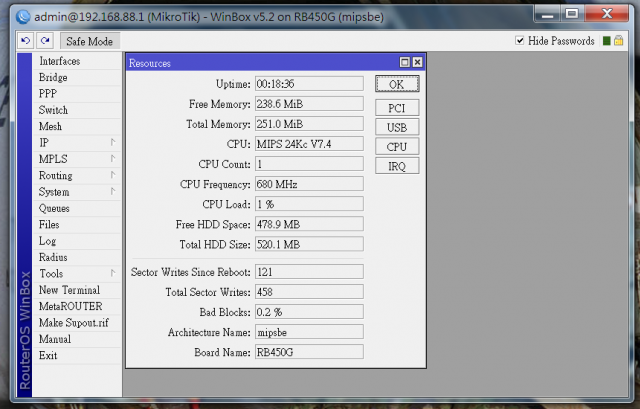
Task: Open the Radius menu item
Action: 77,257
